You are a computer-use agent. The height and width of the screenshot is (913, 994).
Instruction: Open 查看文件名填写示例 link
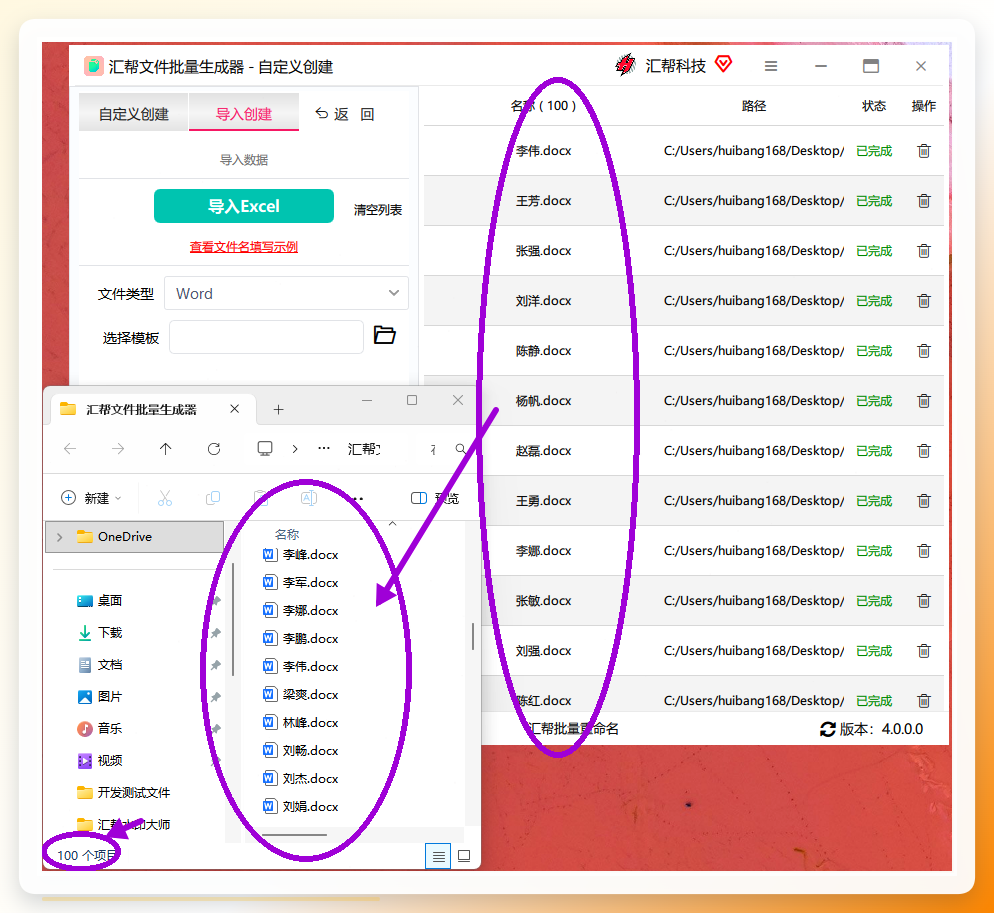coord(244,247)
